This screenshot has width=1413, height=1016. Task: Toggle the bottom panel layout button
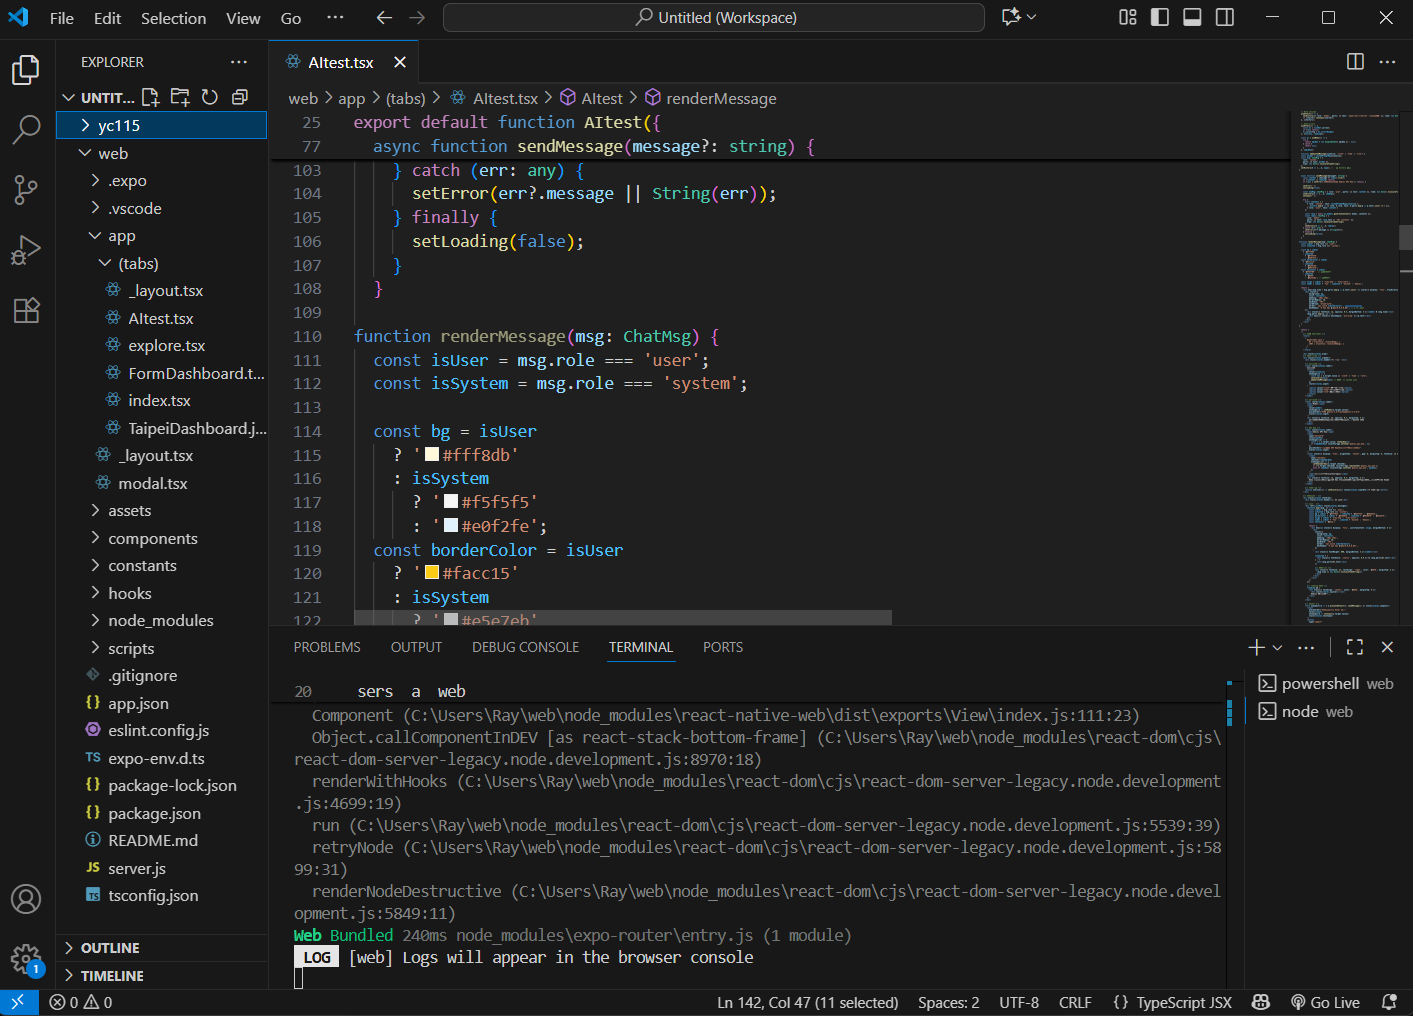coord(1192,17)
